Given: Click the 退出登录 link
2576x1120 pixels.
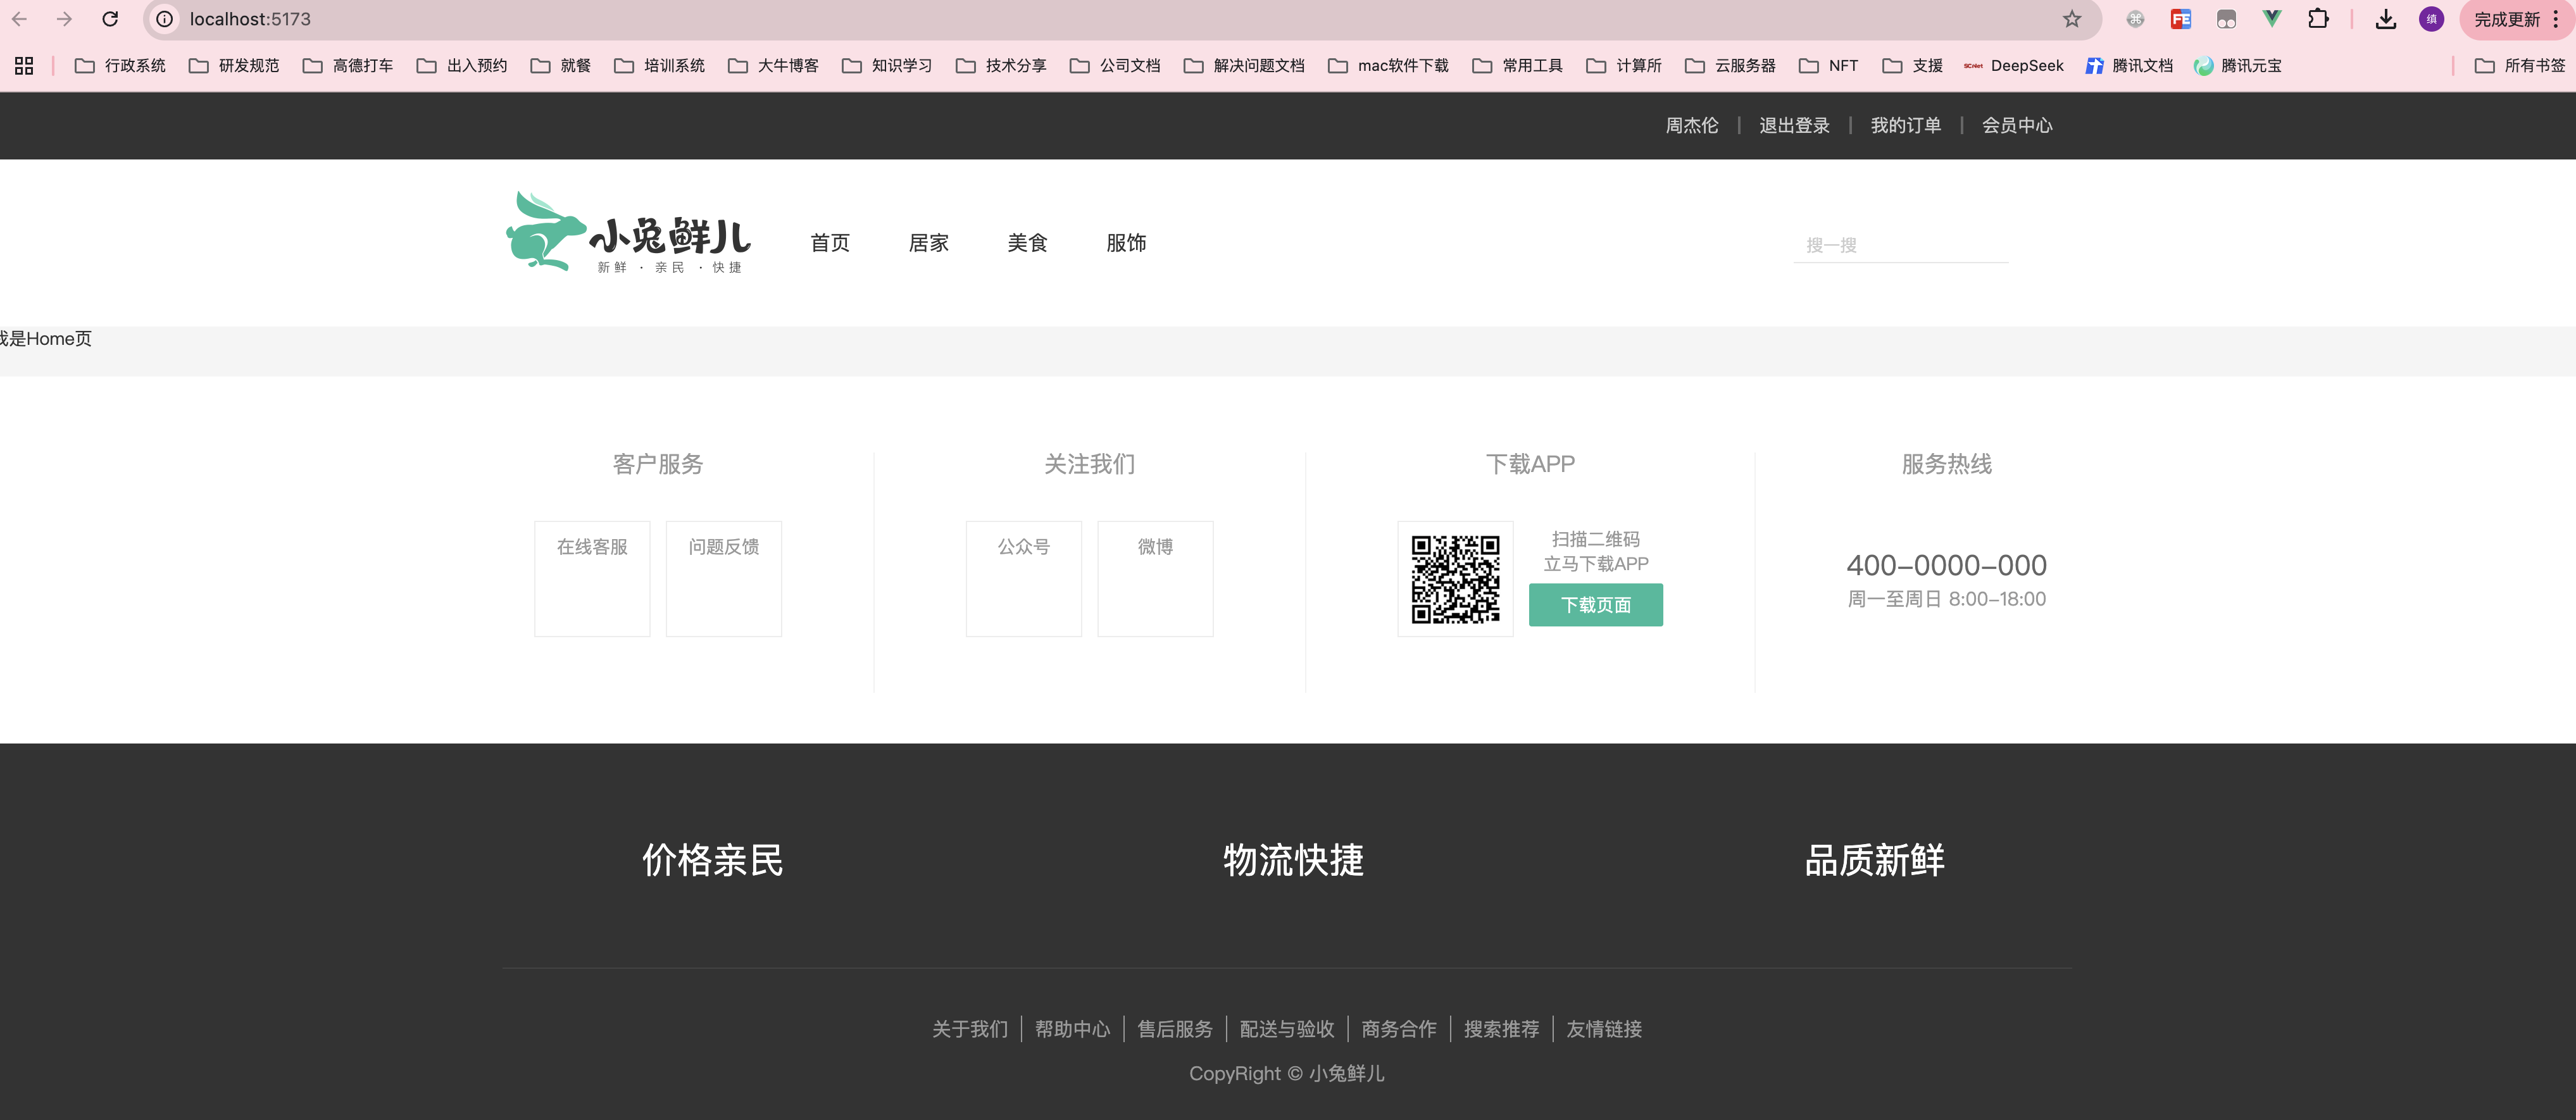Looking at the screenshot, I should coord(1794,125).
